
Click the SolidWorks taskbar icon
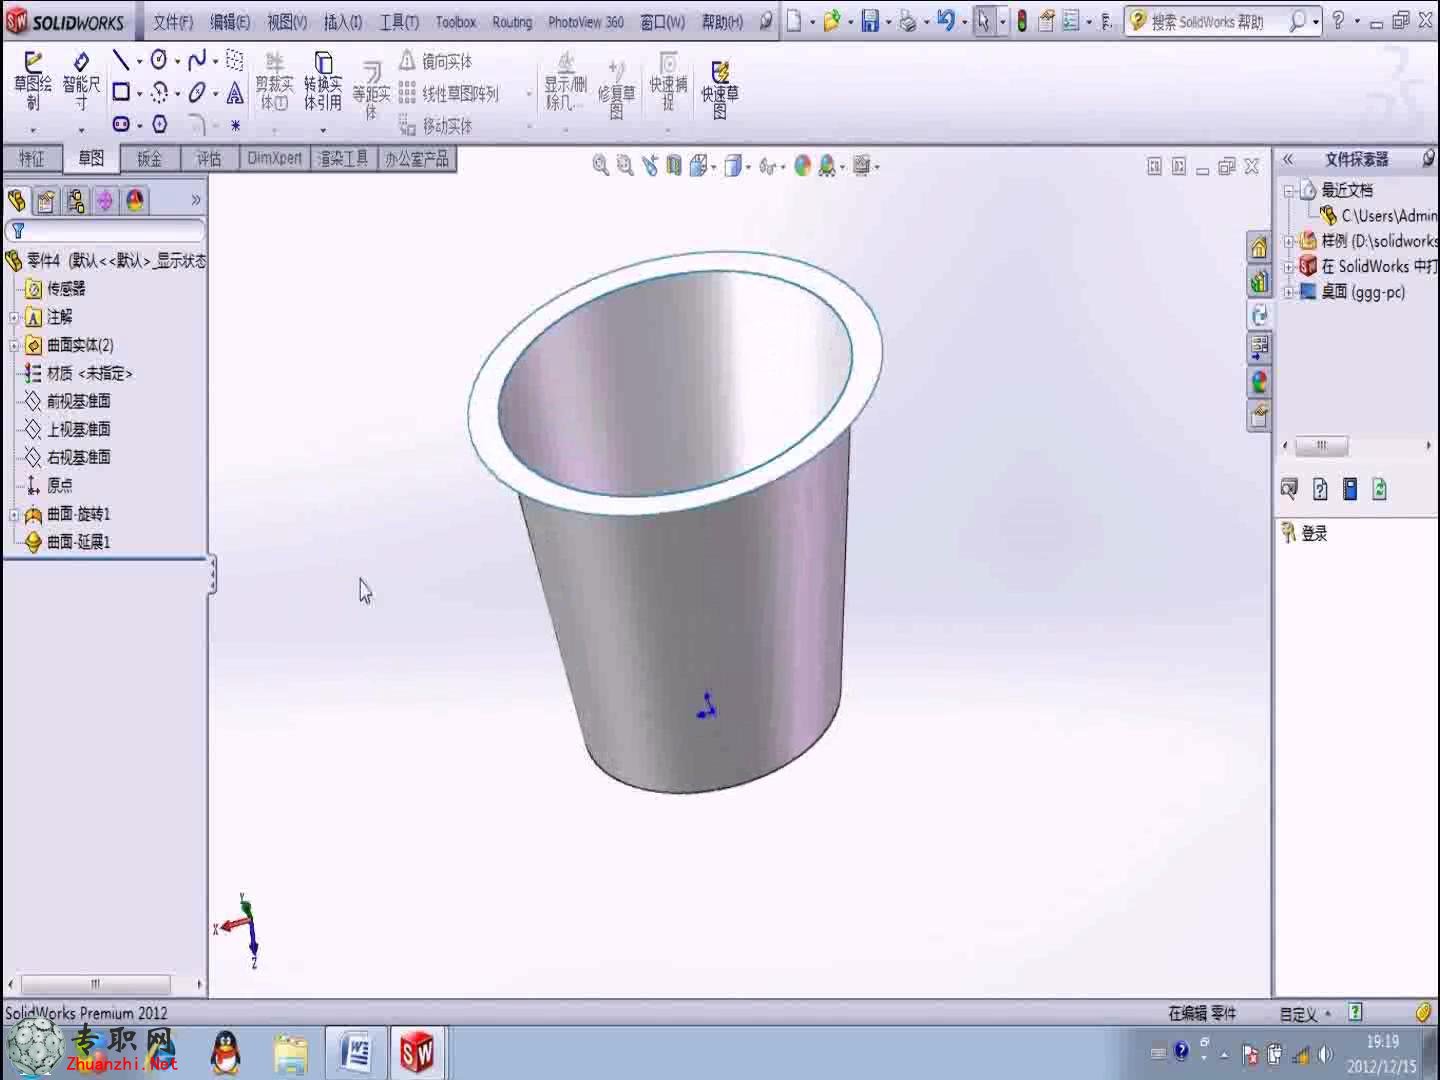click(x=417, y=1052)
